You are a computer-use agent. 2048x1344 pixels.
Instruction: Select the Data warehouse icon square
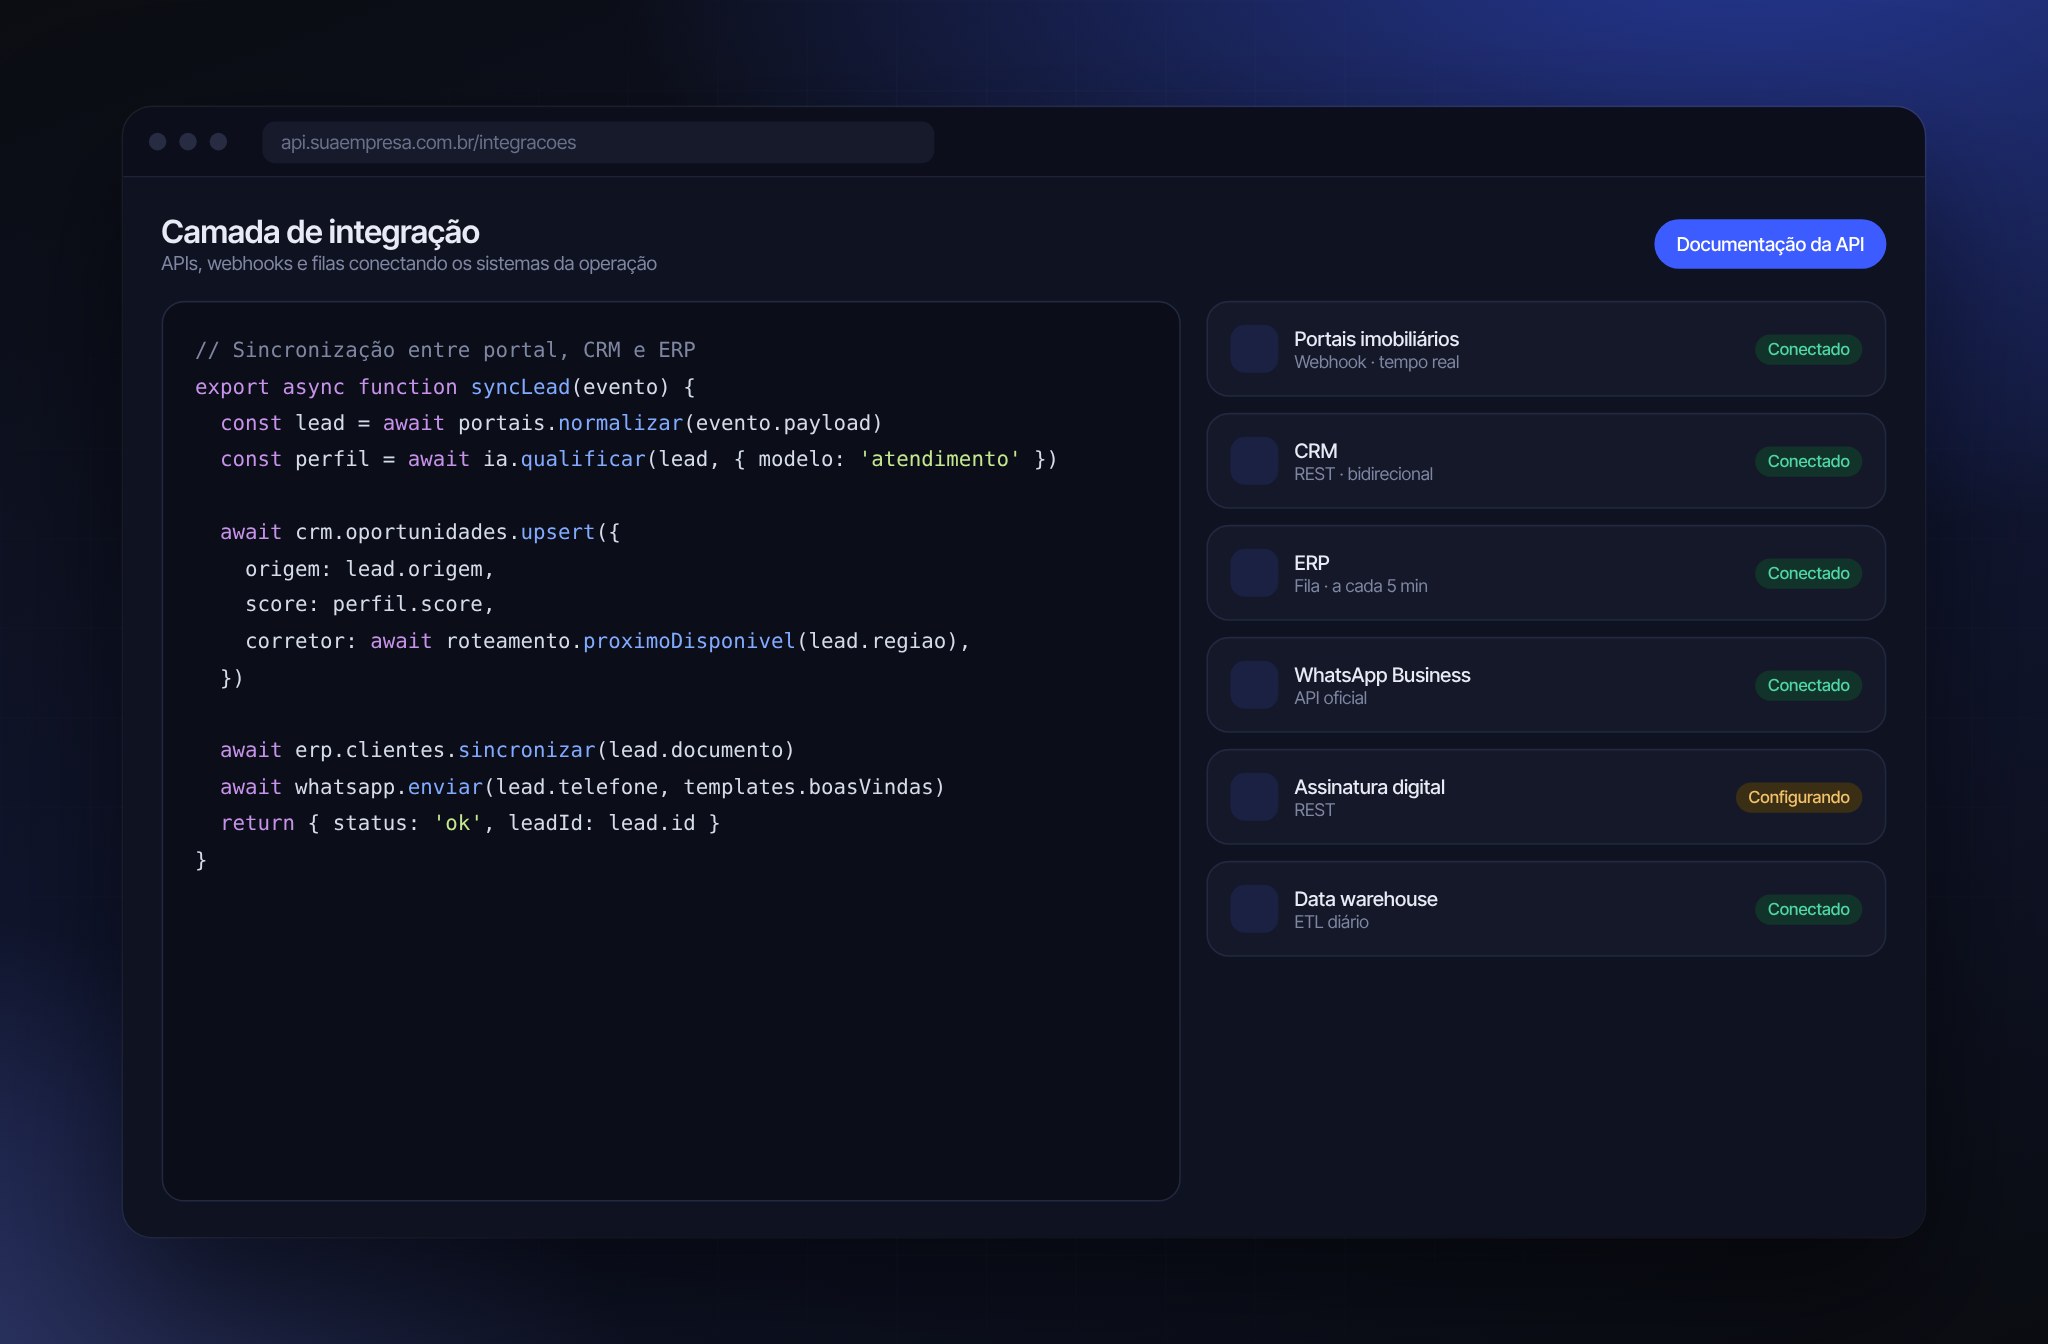pos(1254,909)
